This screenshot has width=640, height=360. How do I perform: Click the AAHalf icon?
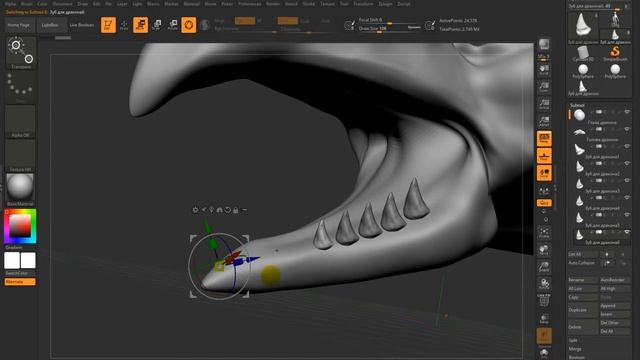tap(544, 121)
